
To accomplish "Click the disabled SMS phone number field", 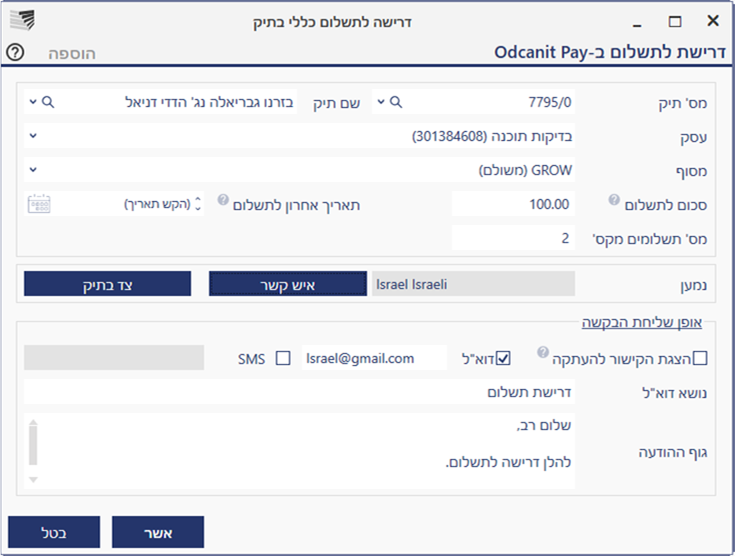I will click(x=114, y=358).
